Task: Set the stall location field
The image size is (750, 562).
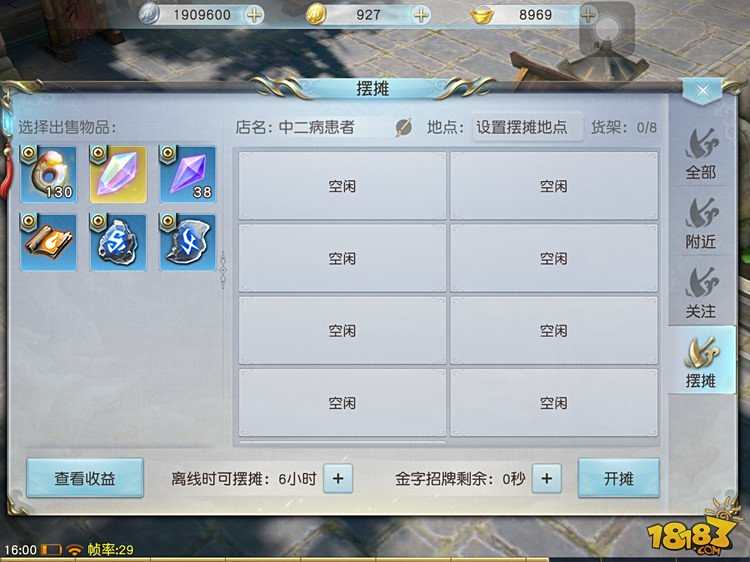Action: (528, 127)
